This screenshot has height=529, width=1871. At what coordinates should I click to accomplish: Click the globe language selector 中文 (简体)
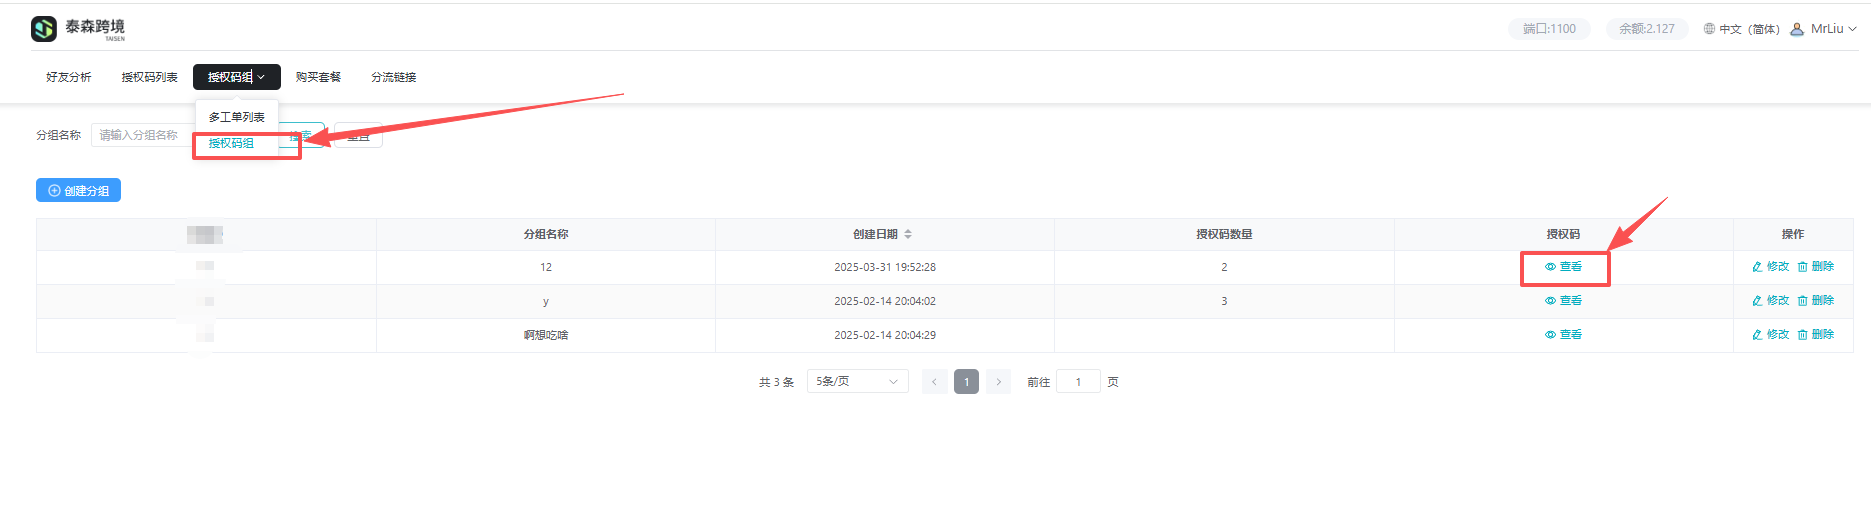pos(1741,29)
